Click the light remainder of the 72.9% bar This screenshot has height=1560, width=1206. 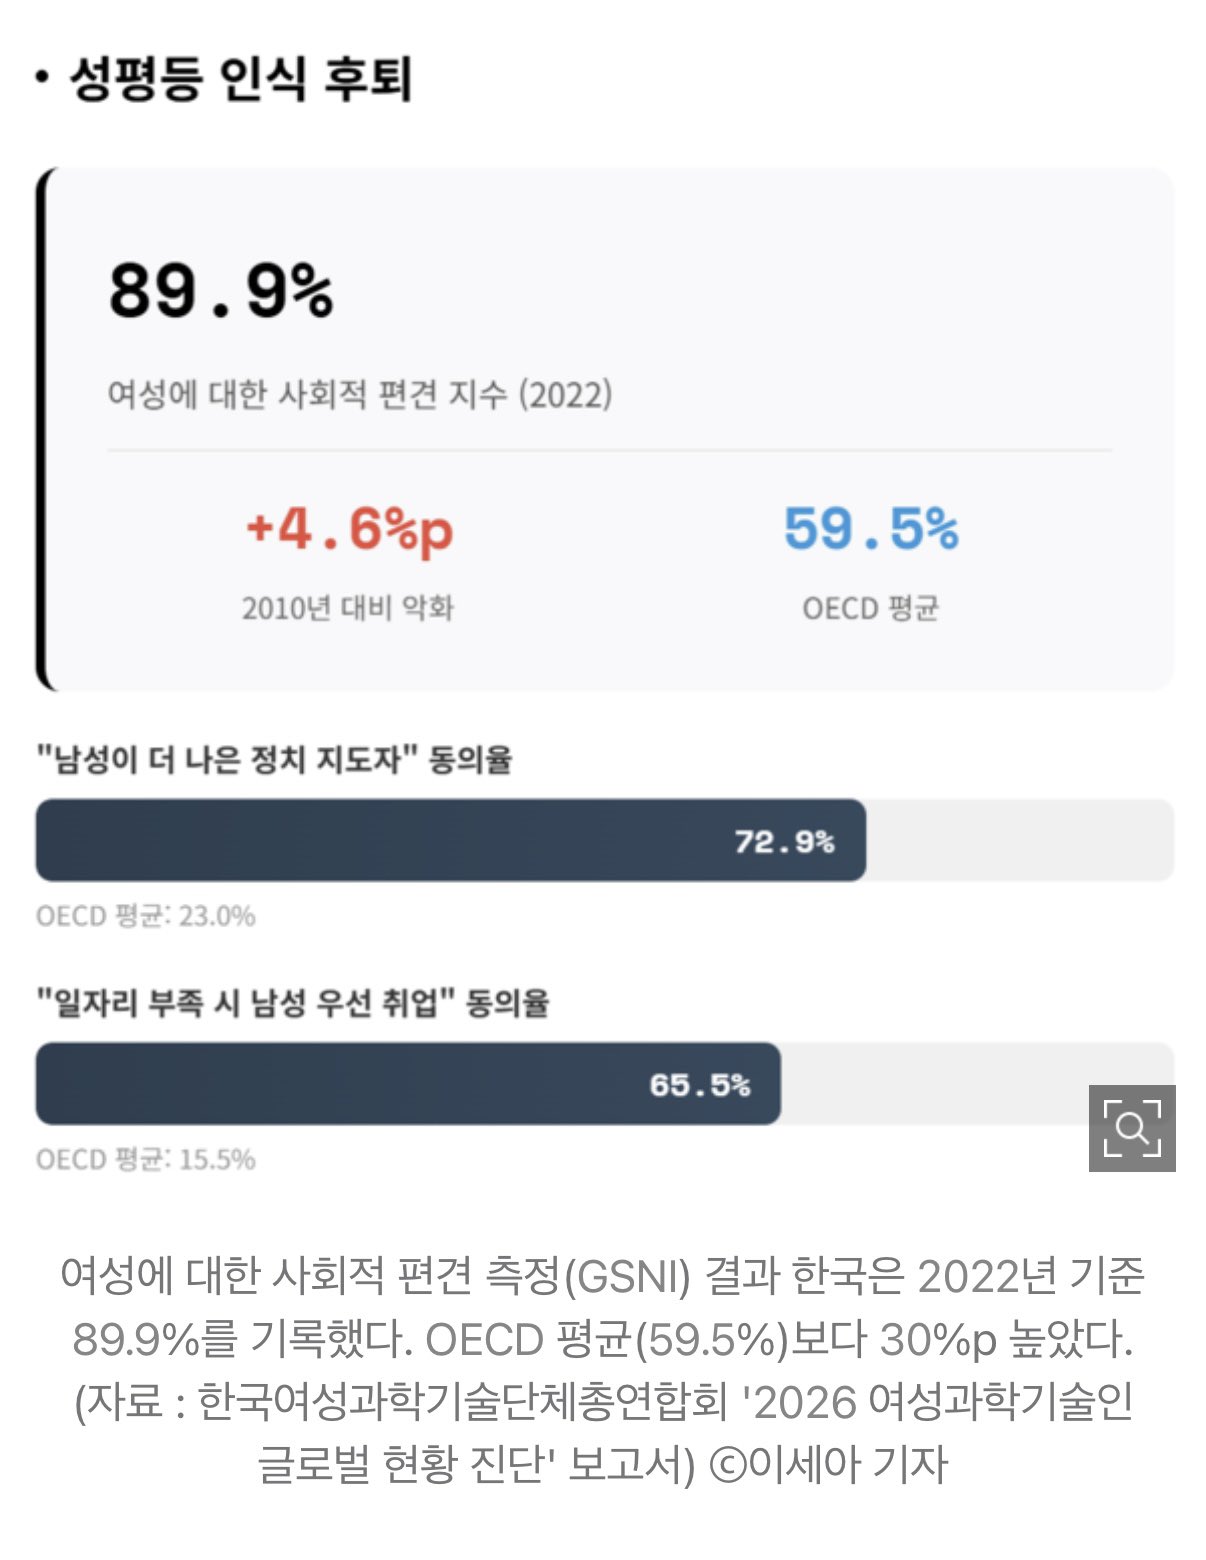1020,840
